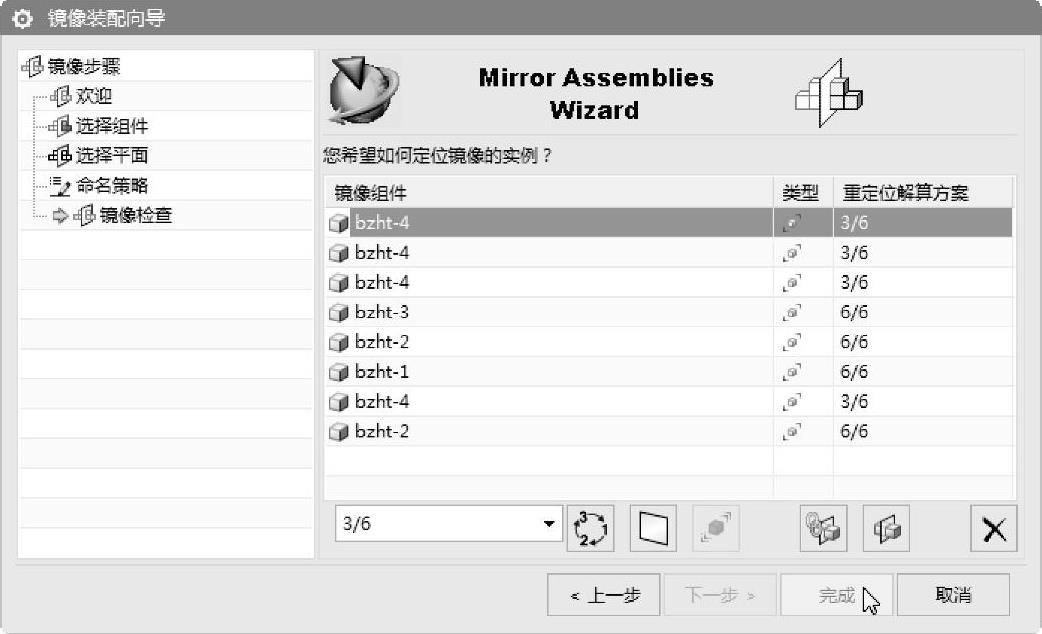Image resolution: width=1042 pixels, height=634 pixels.
Task: Click the cube icon left of X button
Action: 886,527
